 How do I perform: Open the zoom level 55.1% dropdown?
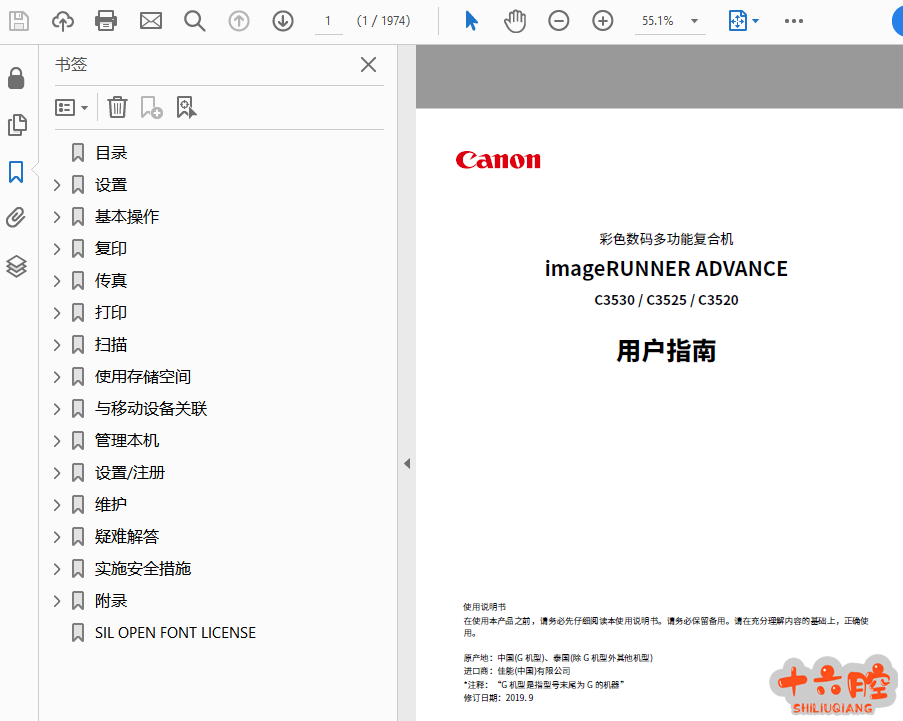tap(694, 21)
